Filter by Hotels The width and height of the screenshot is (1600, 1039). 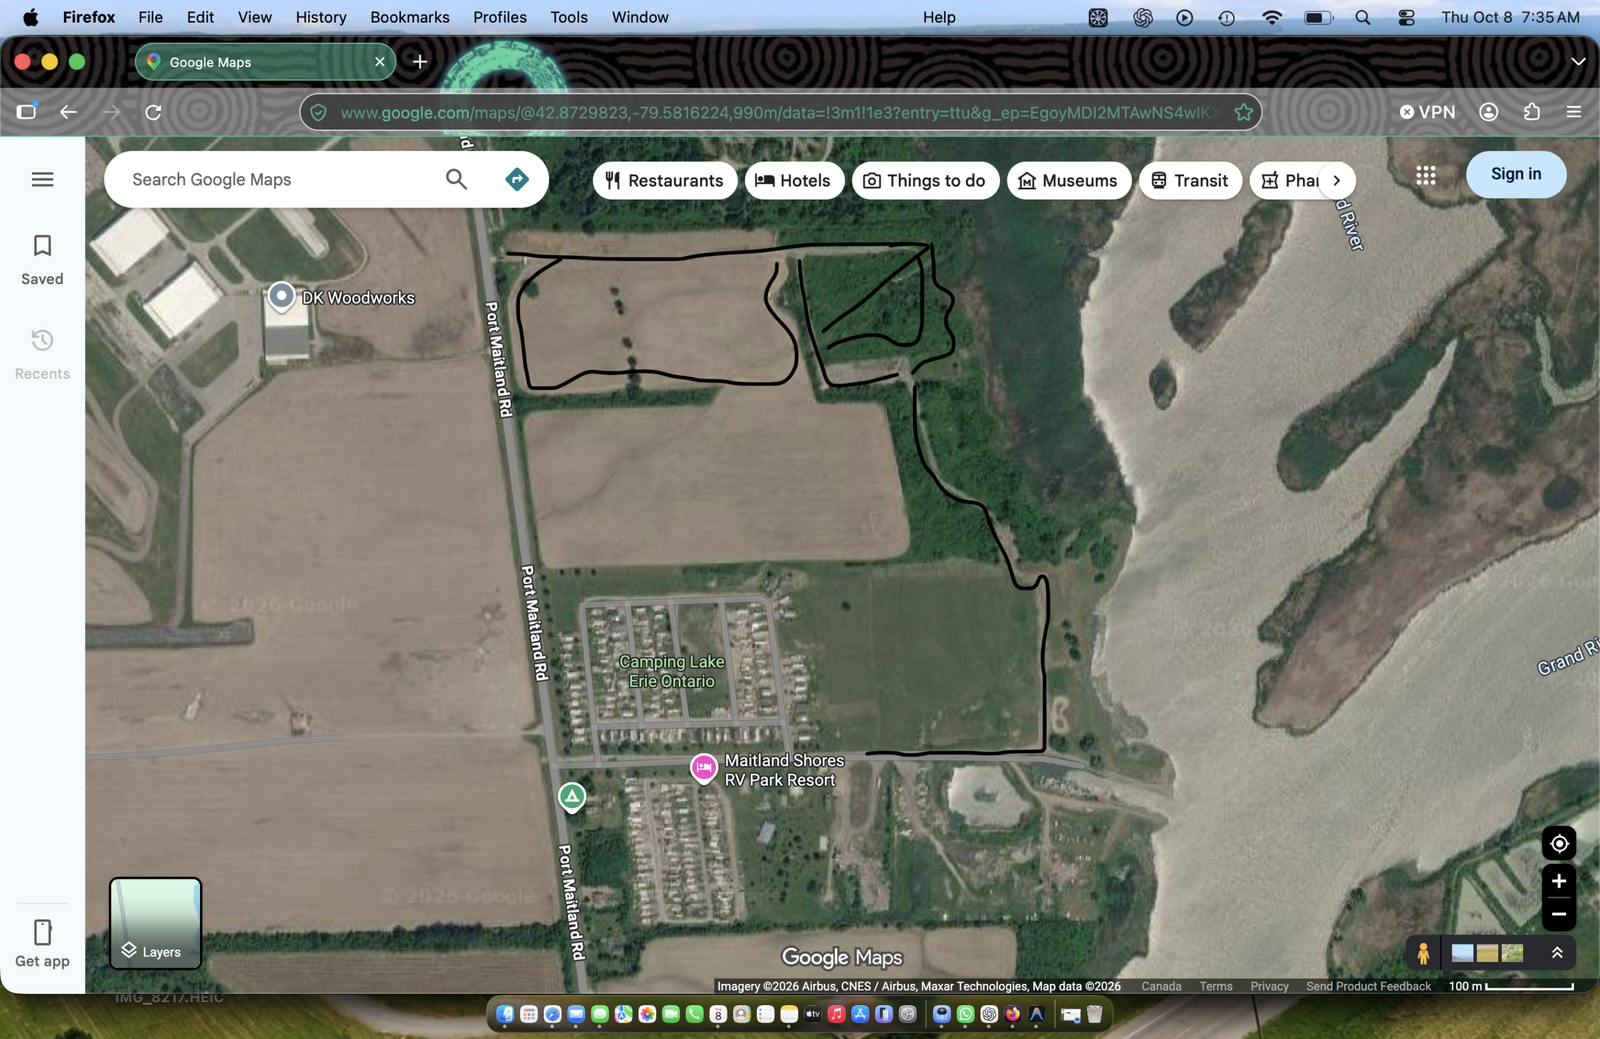pos(794,181)
